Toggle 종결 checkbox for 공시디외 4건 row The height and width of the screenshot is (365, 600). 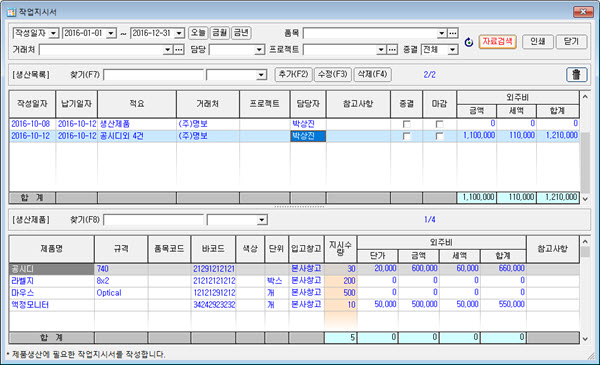pyautogui.click(x=406, y=136)
